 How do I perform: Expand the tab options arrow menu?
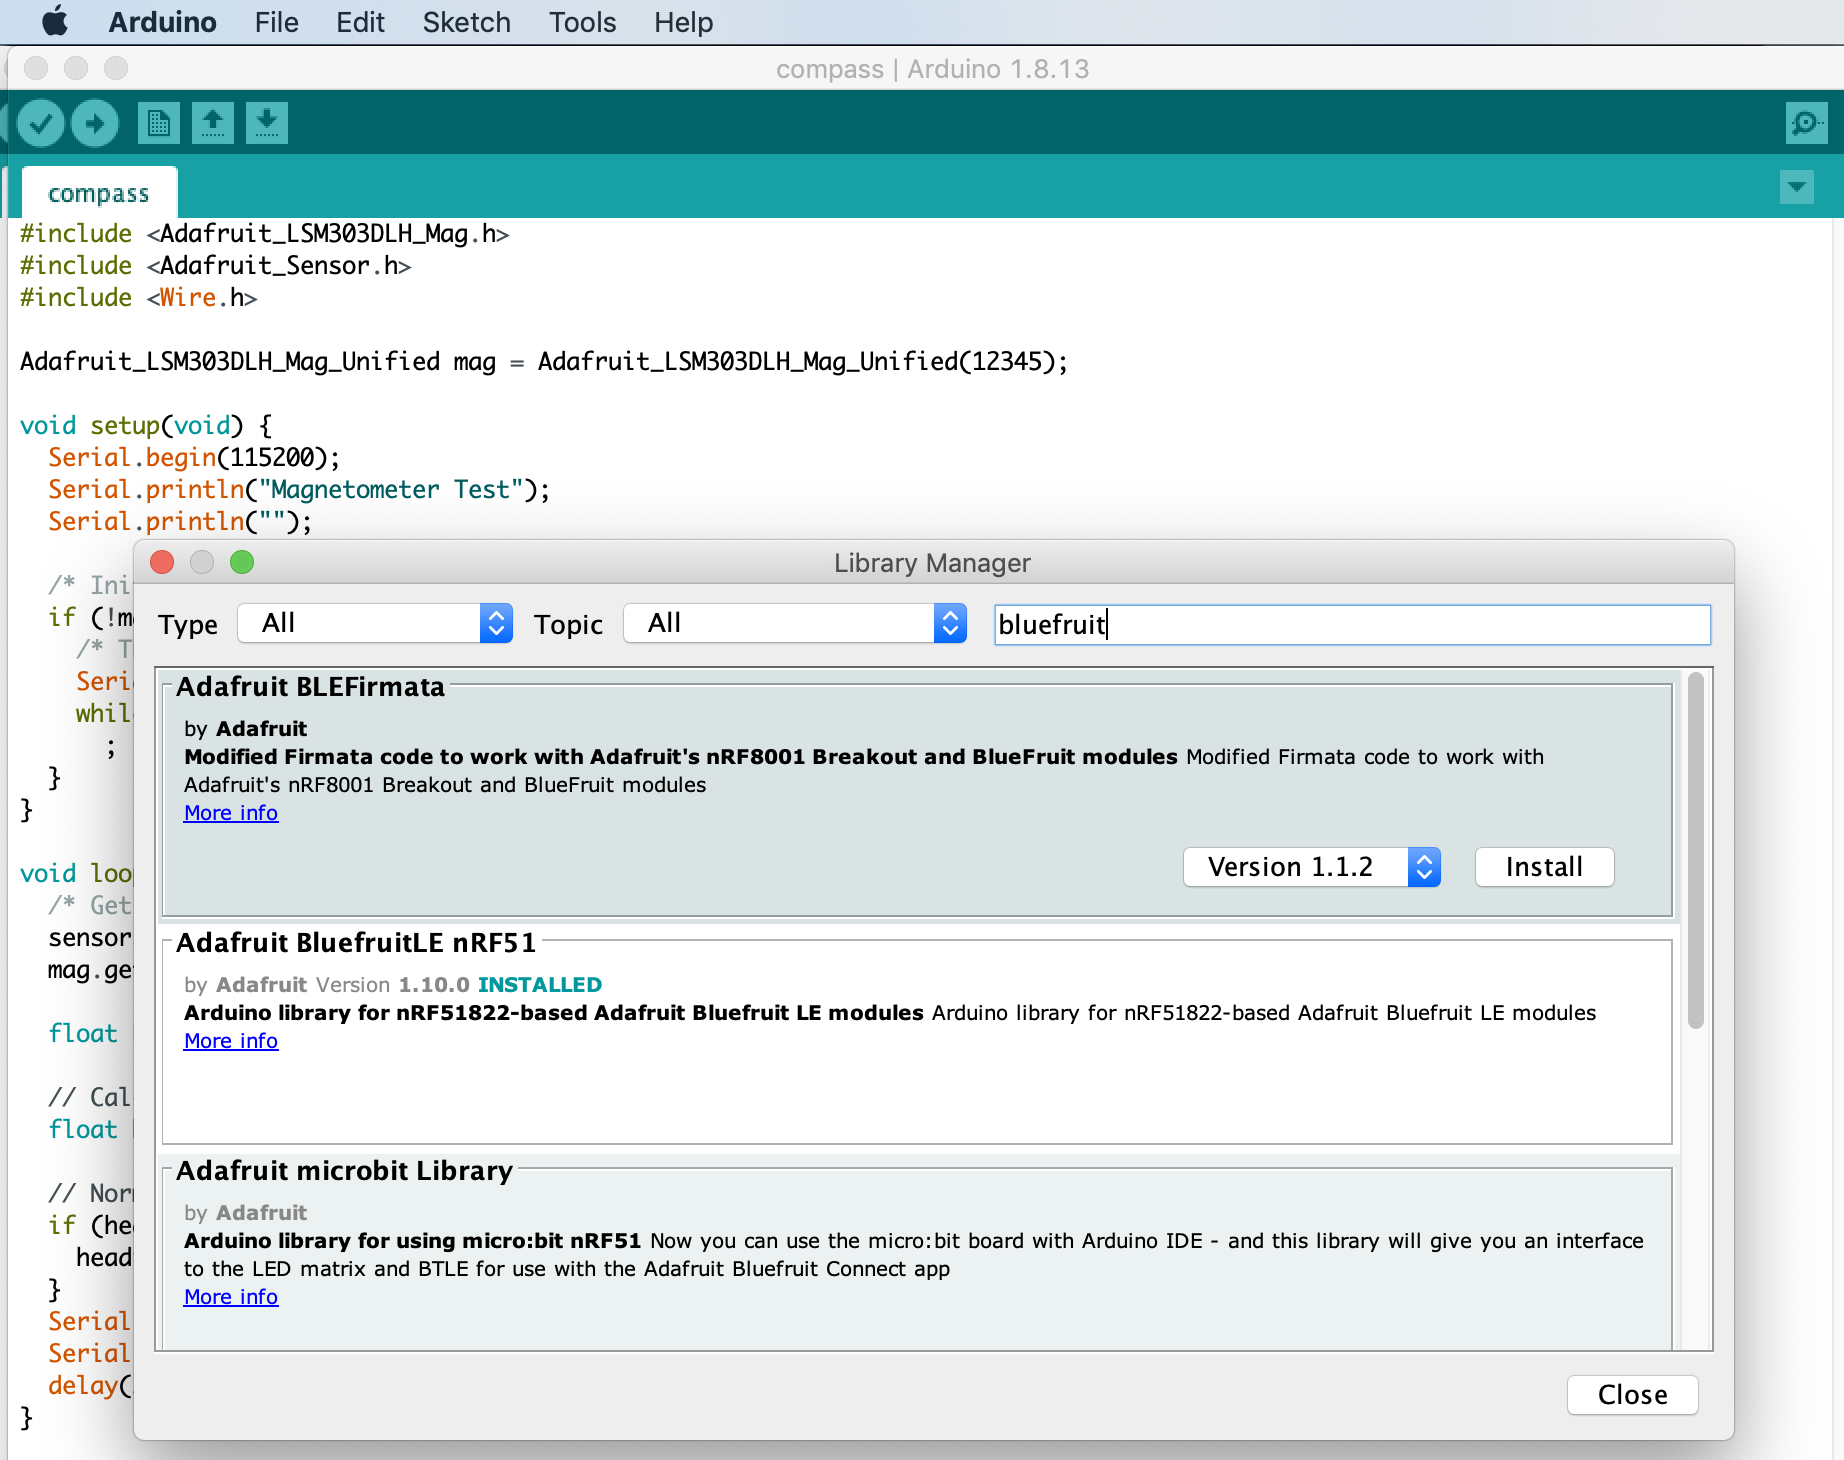tap(1797, 187)
